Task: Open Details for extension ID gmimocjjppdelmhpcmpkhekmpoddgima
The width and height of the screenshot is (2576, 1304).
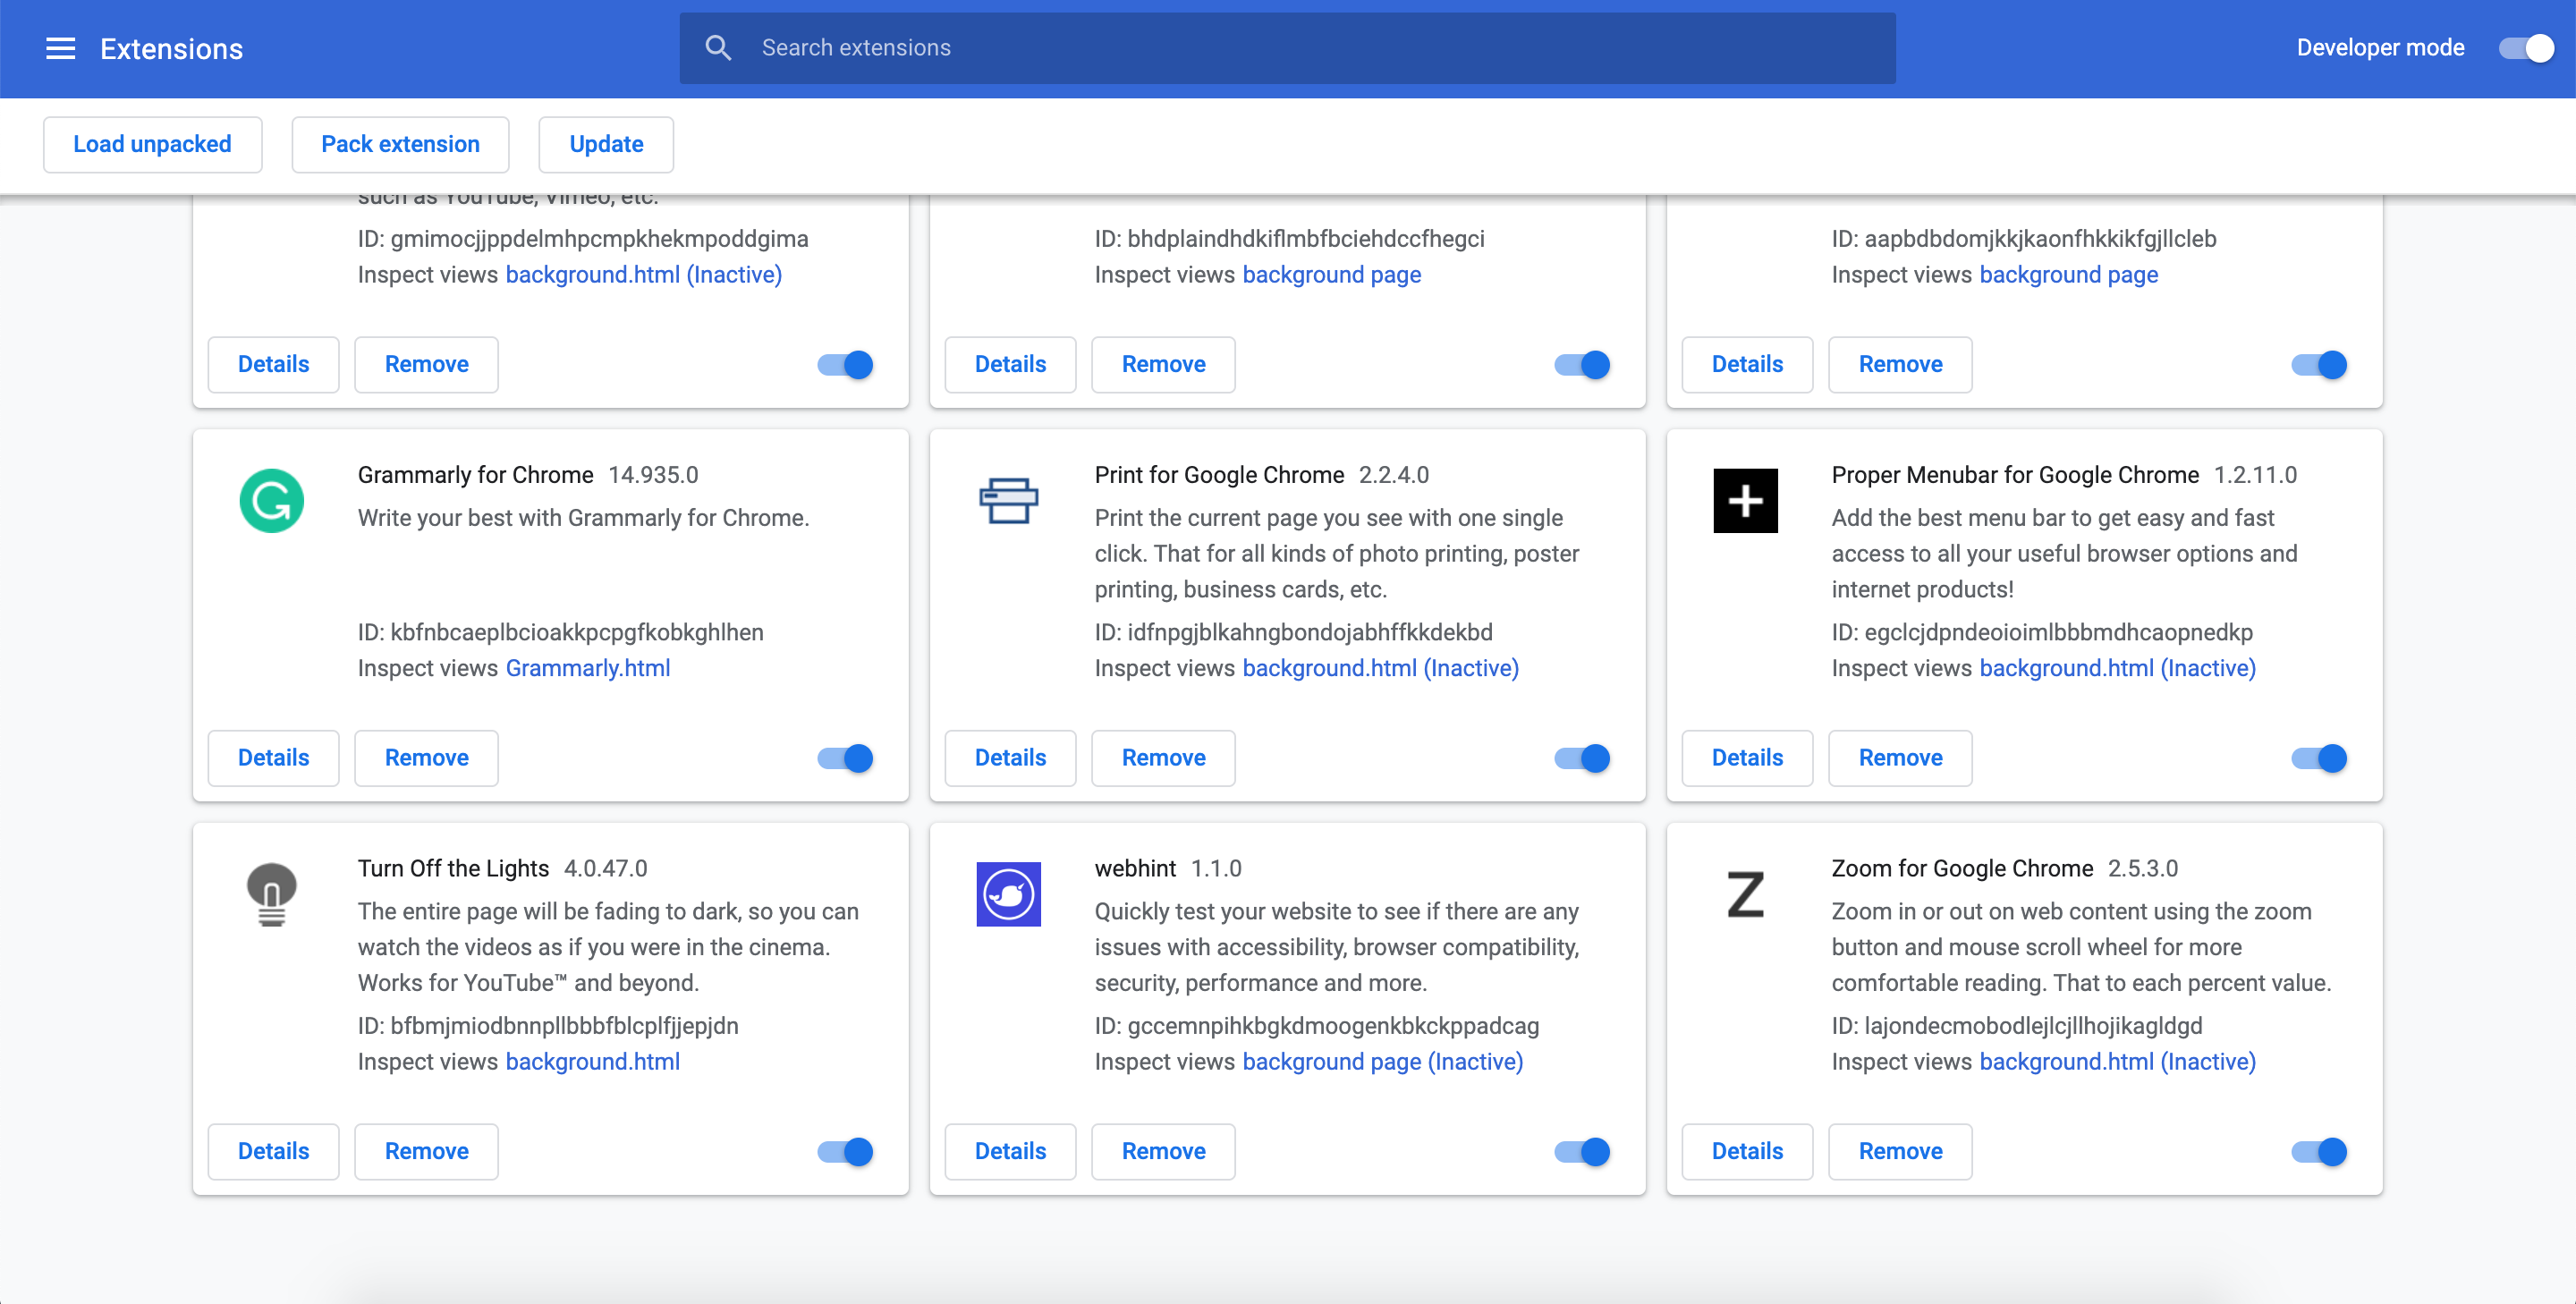Action: (x=273, y=365)
